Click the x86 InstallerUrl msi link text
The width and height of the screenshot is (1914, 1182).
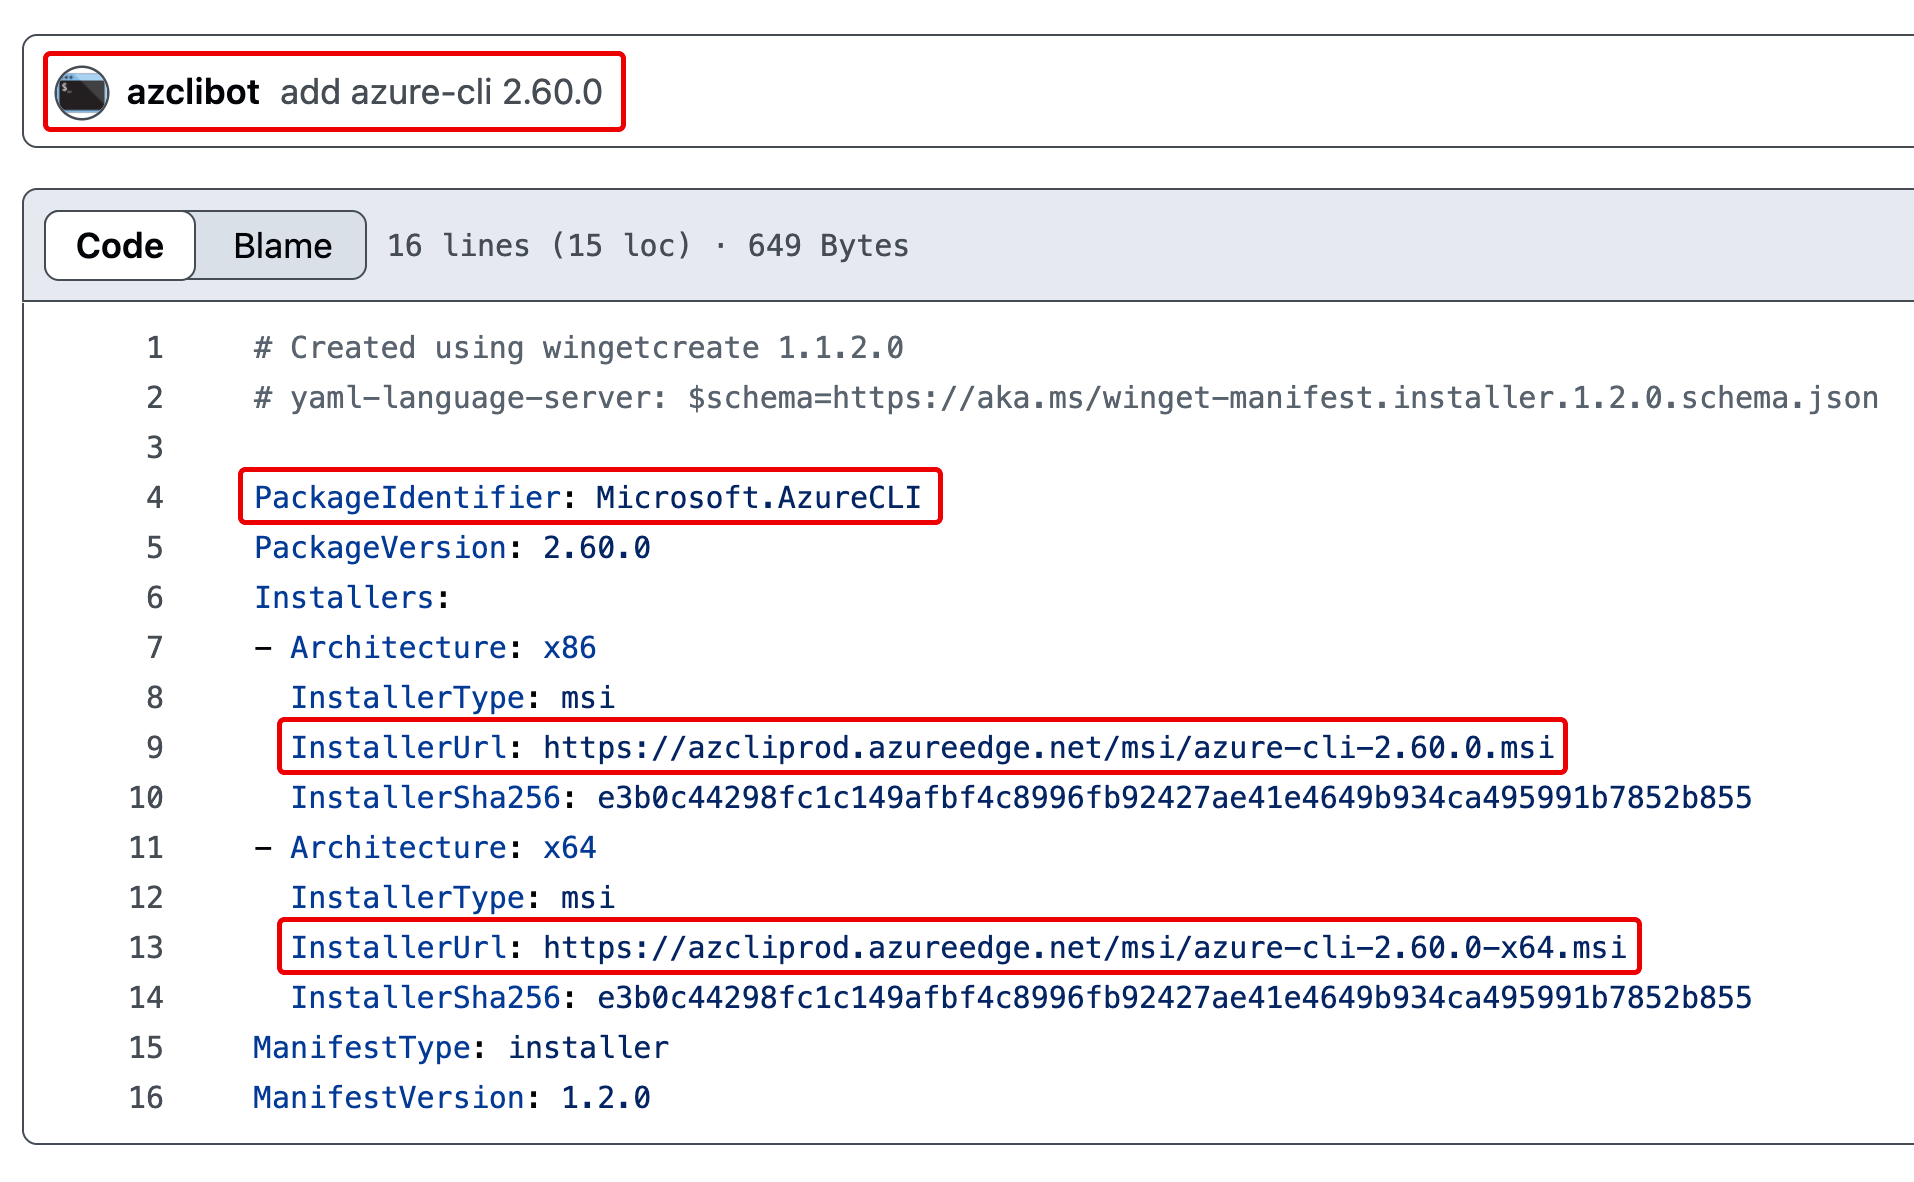1047,748
